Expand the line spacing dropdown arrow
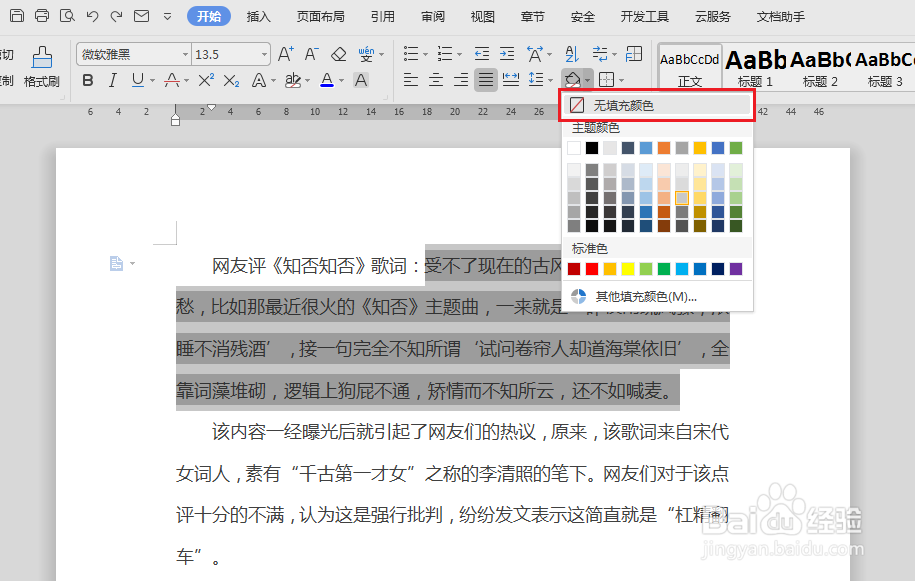The image size is (915, 581). tap(550, 80)
